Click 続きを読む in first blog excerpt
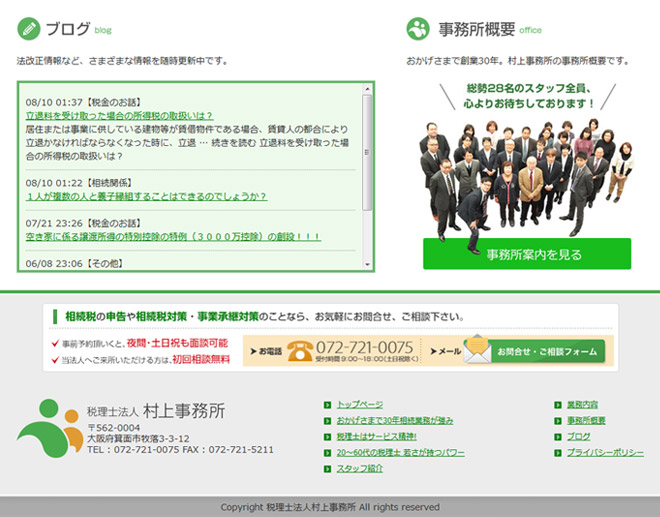Image resolution: width=660 pixels, height=517 pixels. click(x=234, y=143)
